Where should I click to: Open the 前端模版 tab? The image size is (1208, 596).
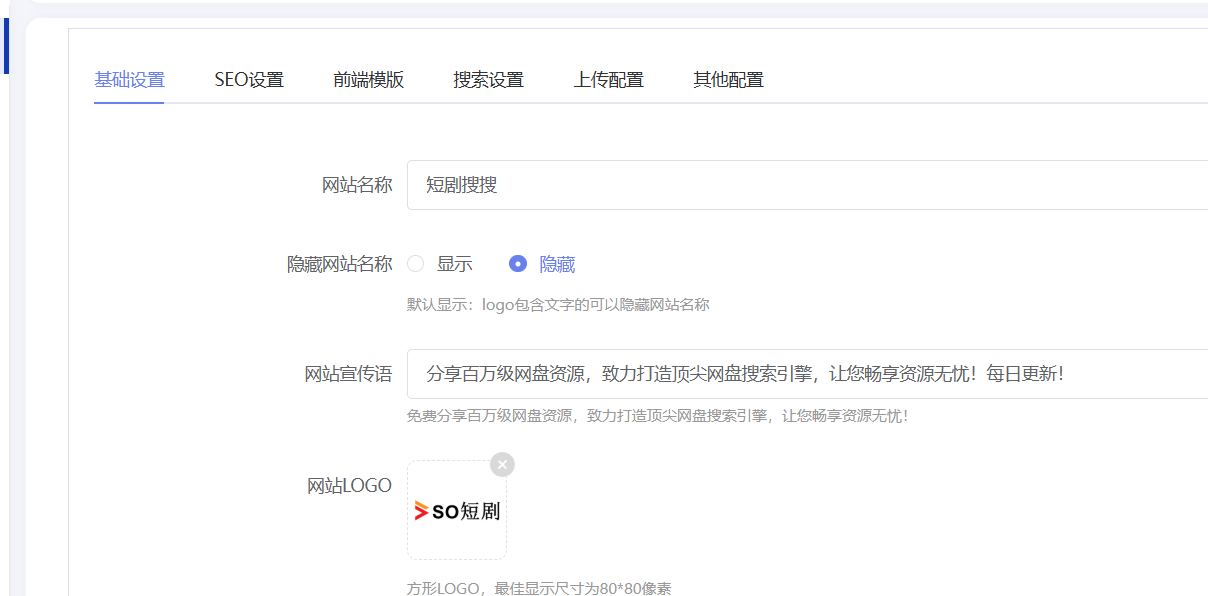[369, 80]
